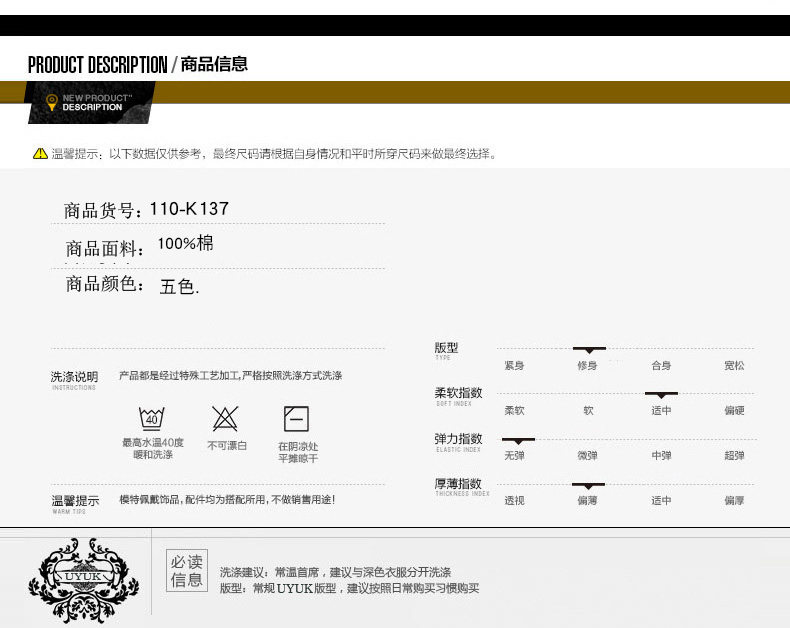This screenshot has width=790, height=628.
Task: Click the 柔软 softness option text
Action: 514,410
